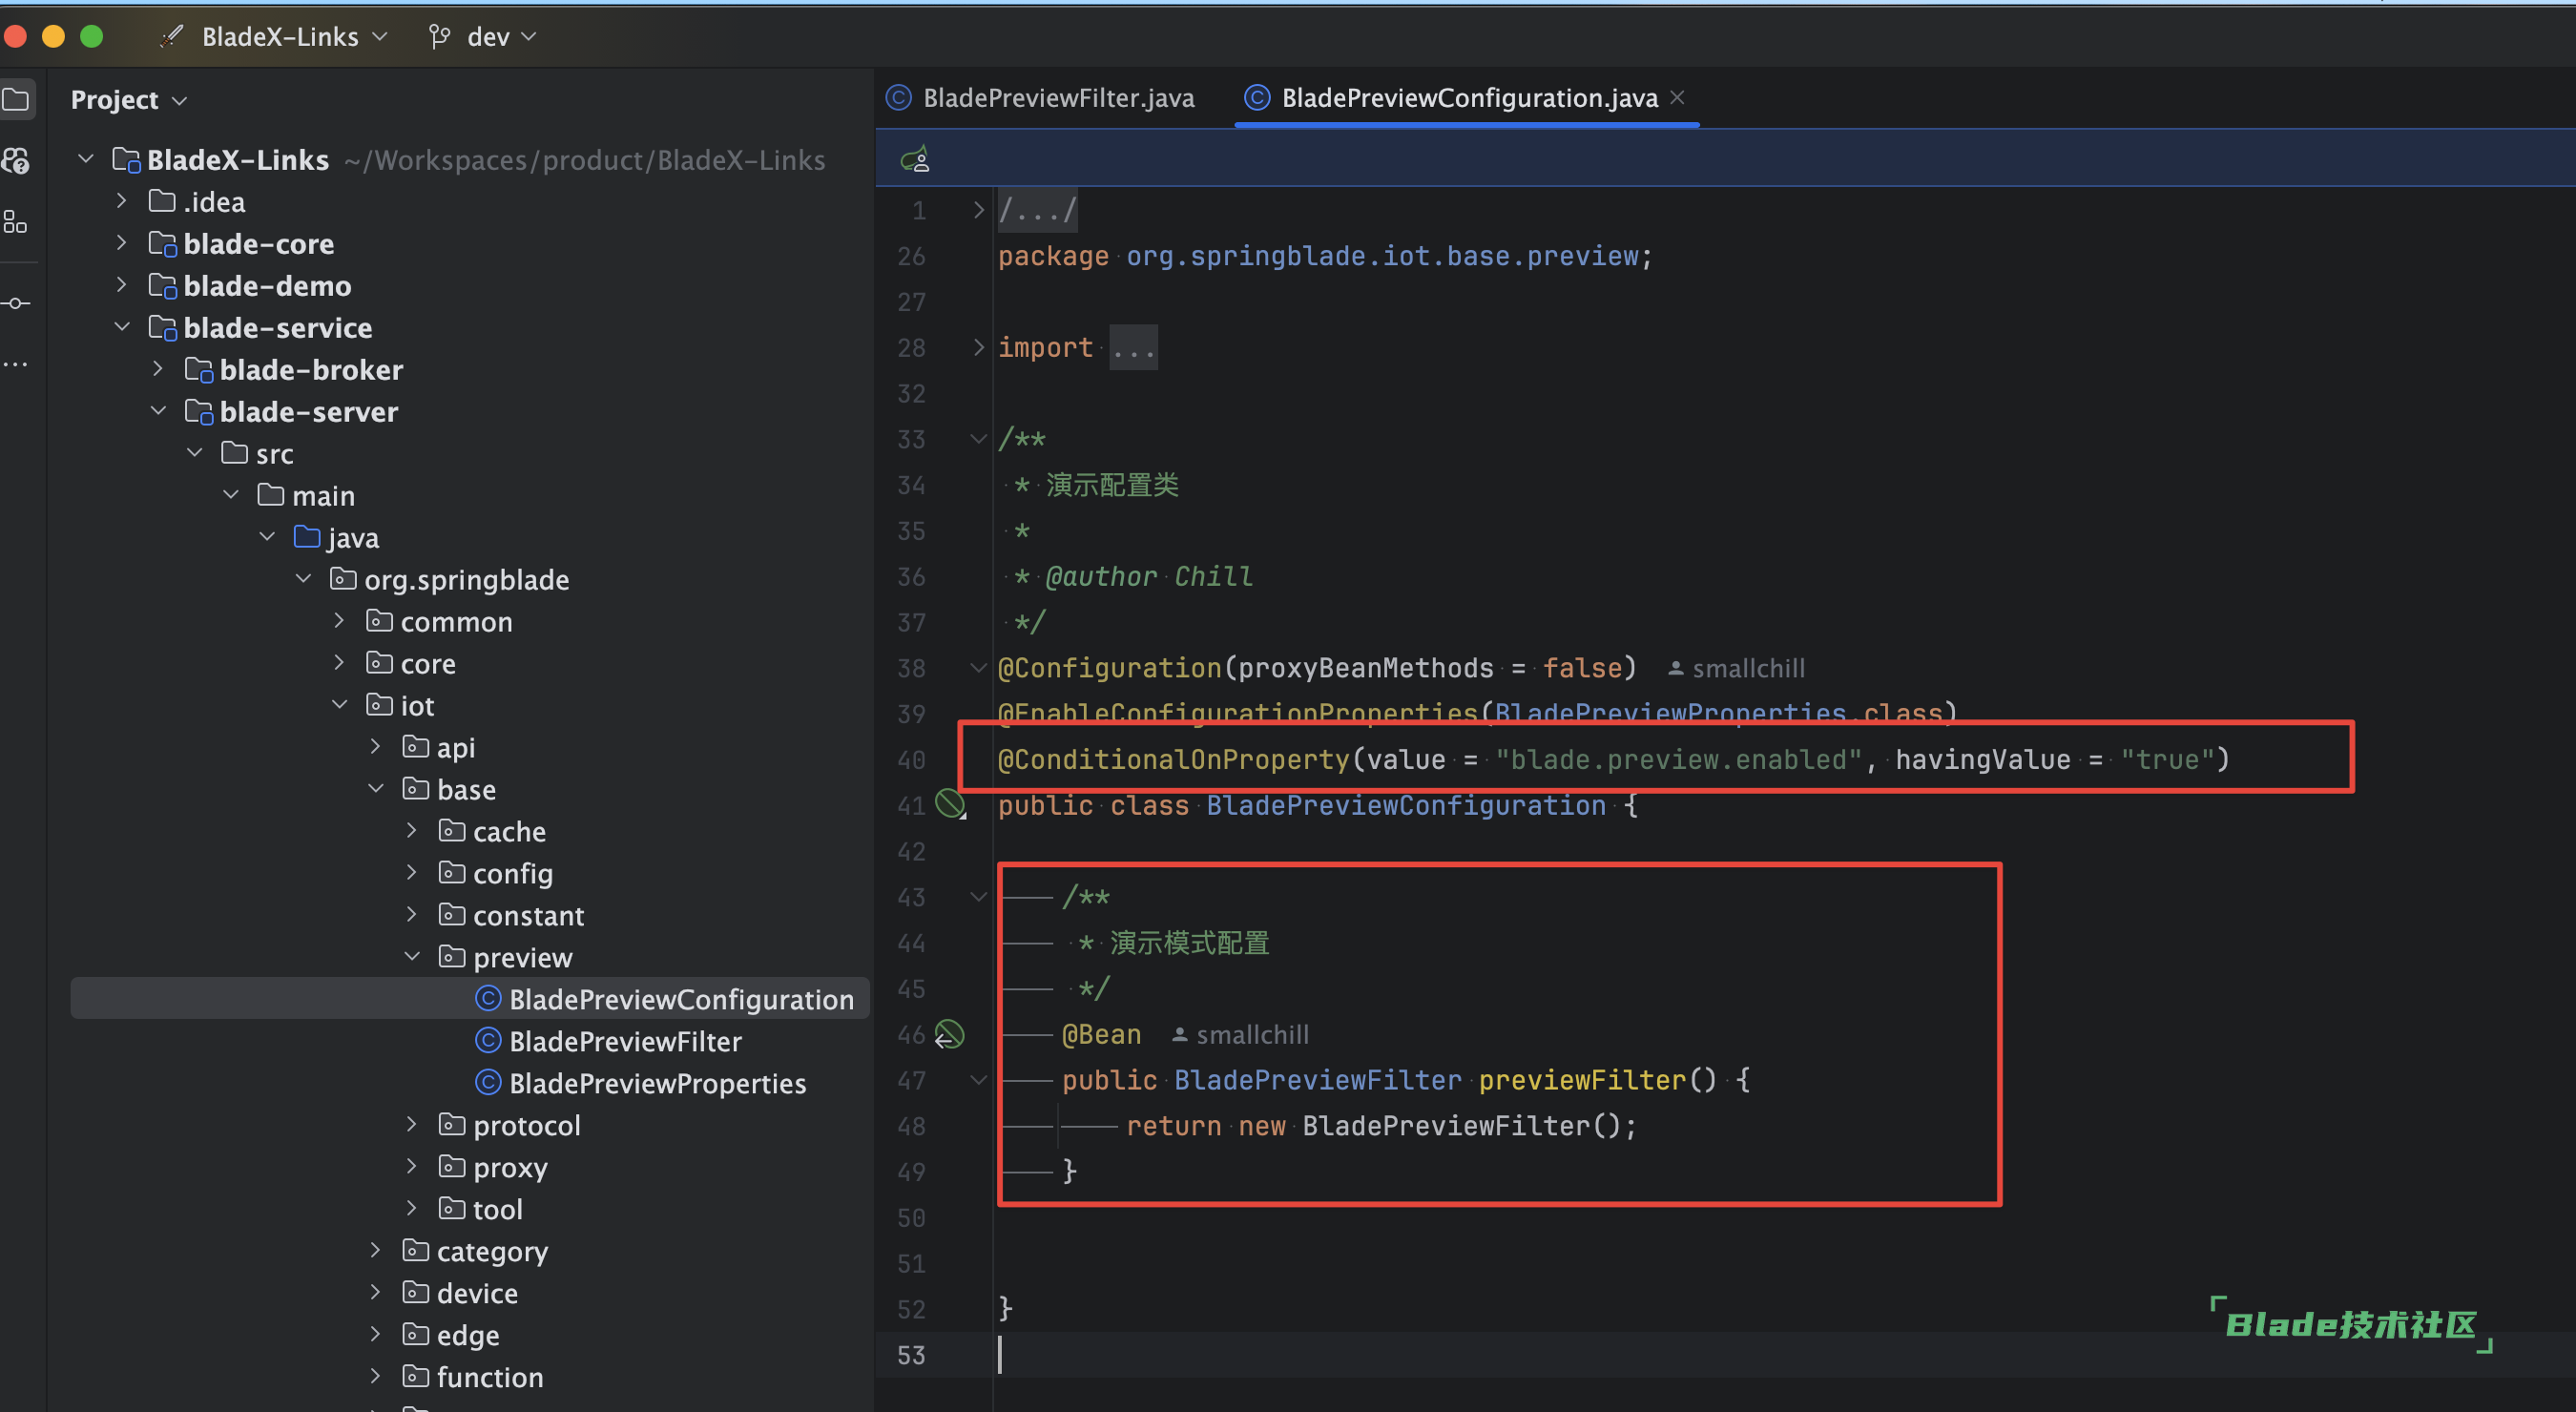Click the smallchill author hint on line 38
The image size is (2576, 1412).
1737,669
